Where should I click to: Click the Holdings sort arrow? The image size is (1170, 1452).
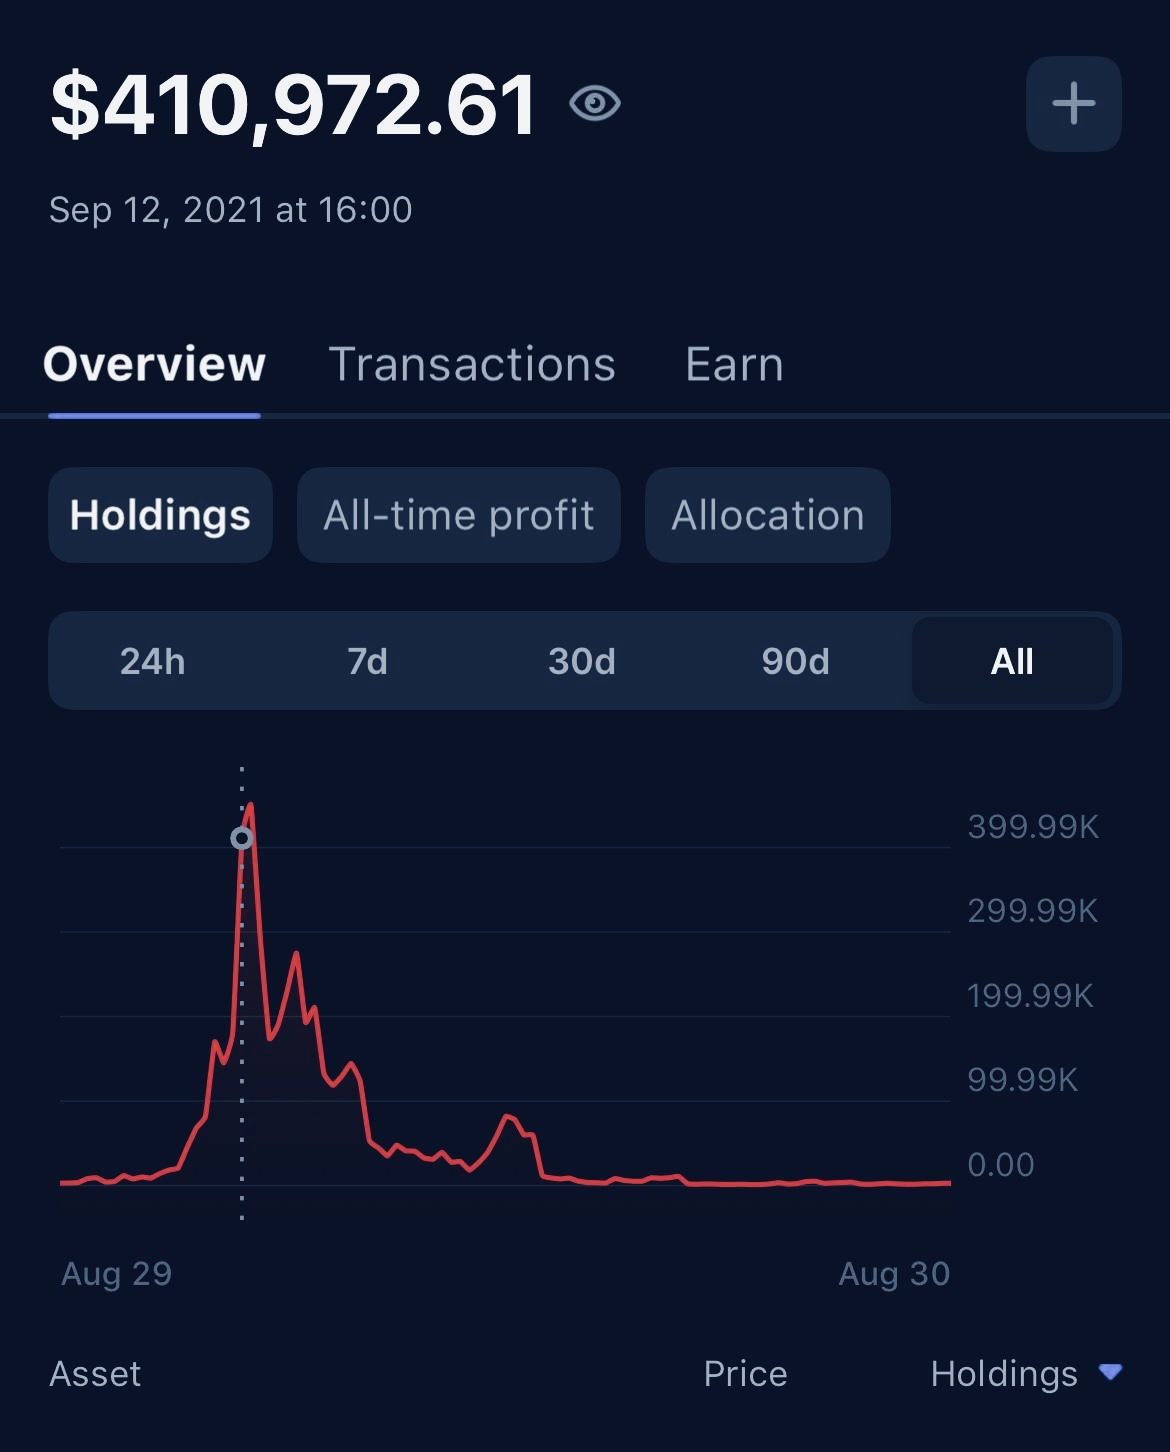click(x=1110, y=1371)
